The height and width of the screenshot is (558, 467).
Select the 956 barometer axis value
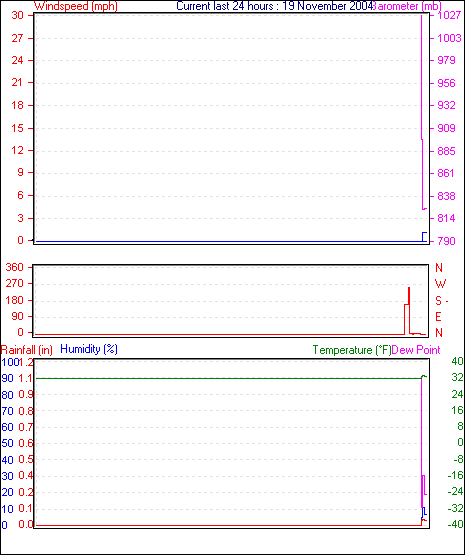[x=446, y=83]
